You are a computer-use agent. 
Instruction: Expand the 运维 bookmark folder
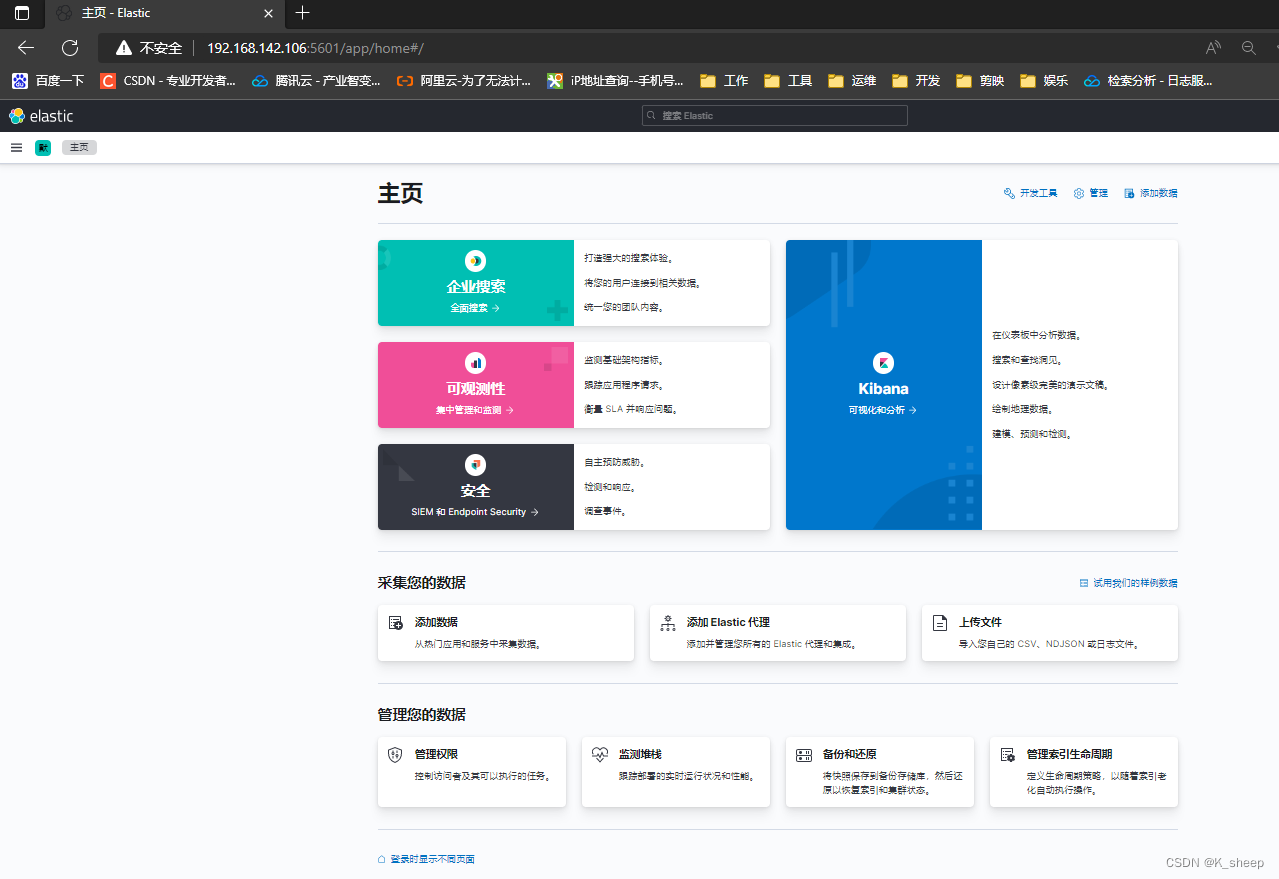[852, 81]
